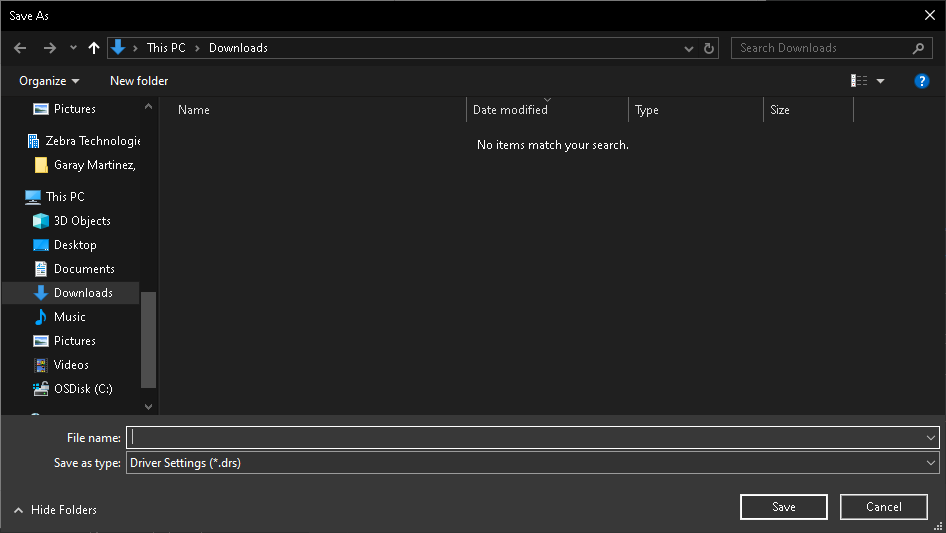Open the Help question mark icon
Viewport: 946px width, 533px height.
tap(922, 81)
